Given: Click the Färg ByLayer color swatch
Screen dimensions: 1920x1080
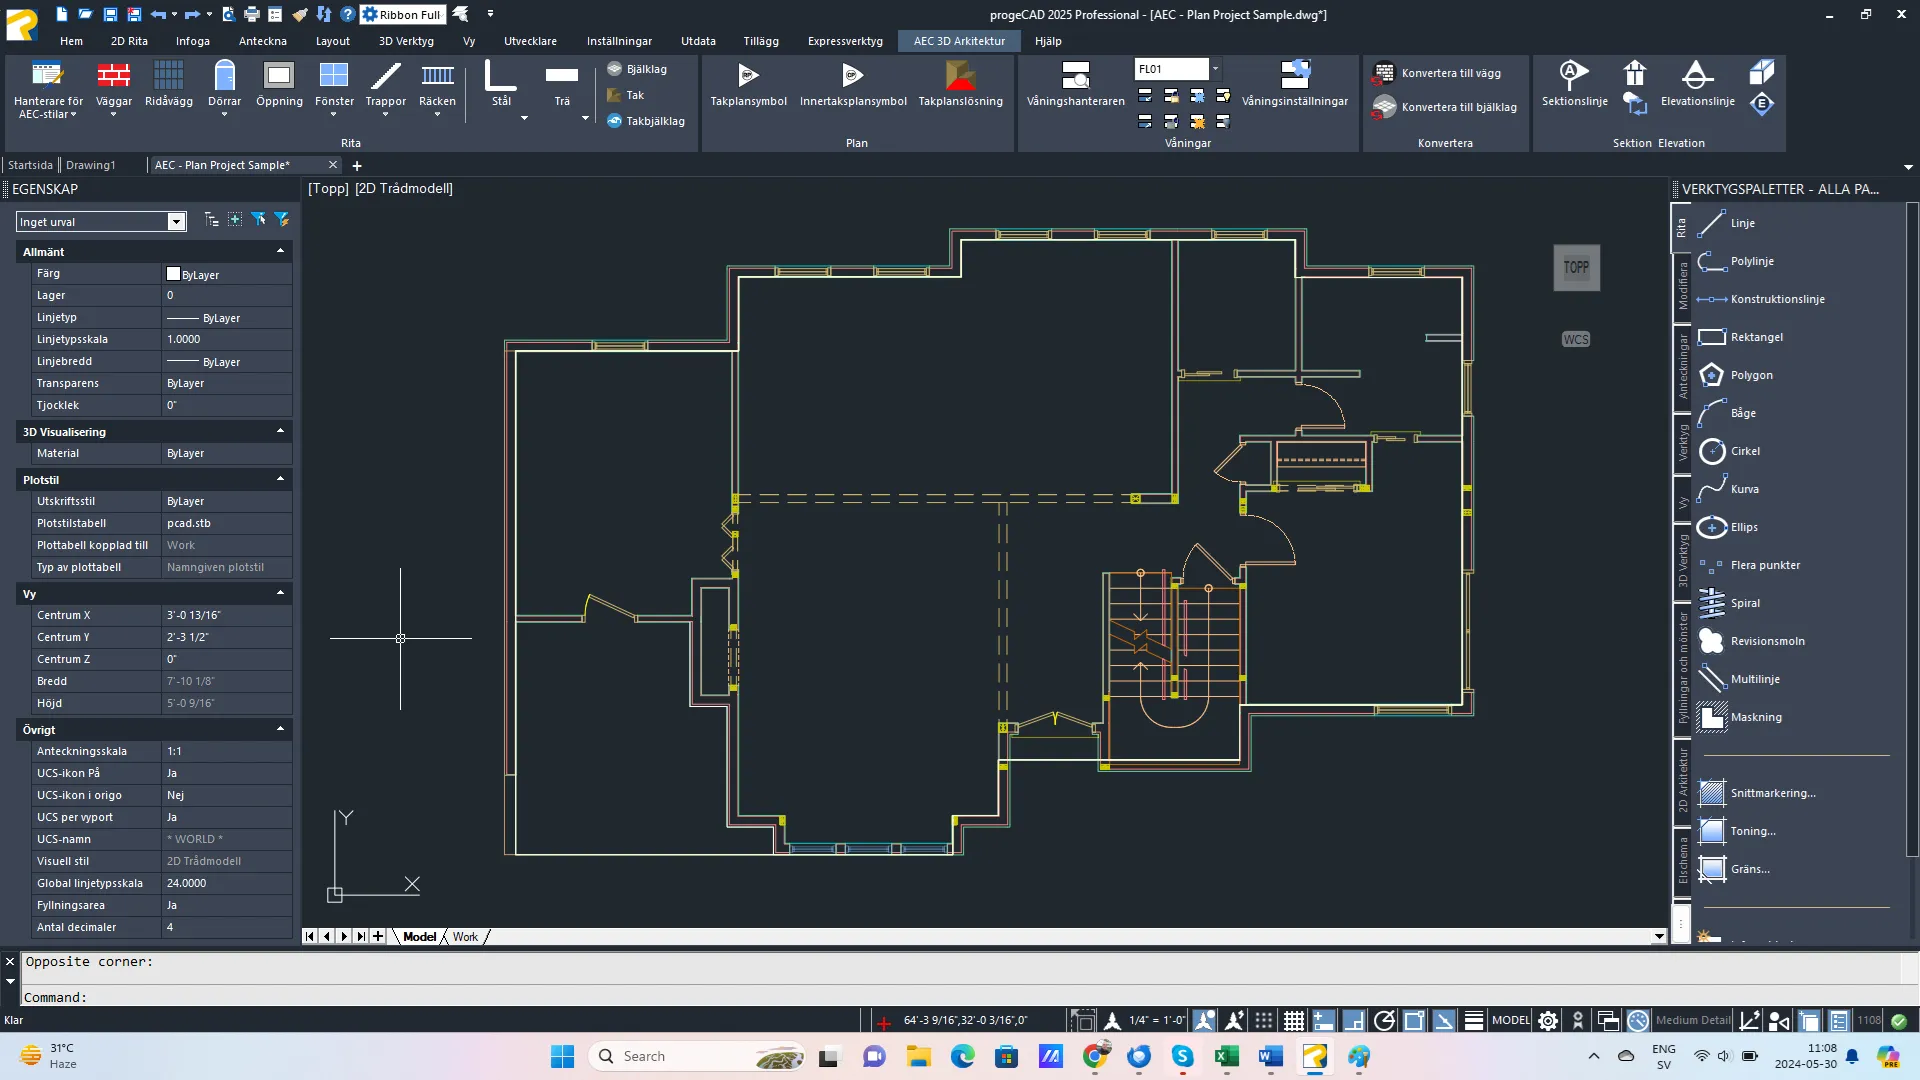Looking at the screenshot, I should pyautogui.click(x=173, y=274).
